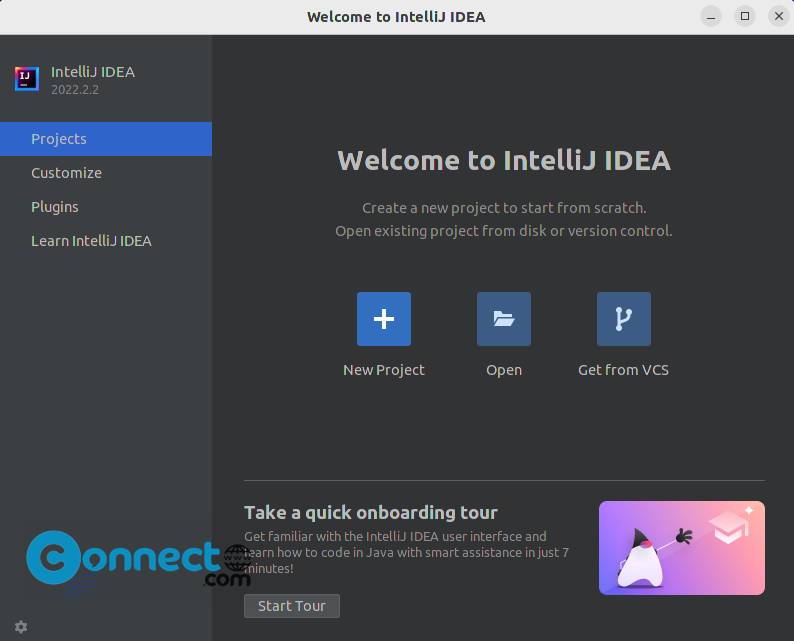Click the Welcome to IntelliJ IDEA heading
The width and height of the screenshot is (794, 641).
[x=504, y=161]
